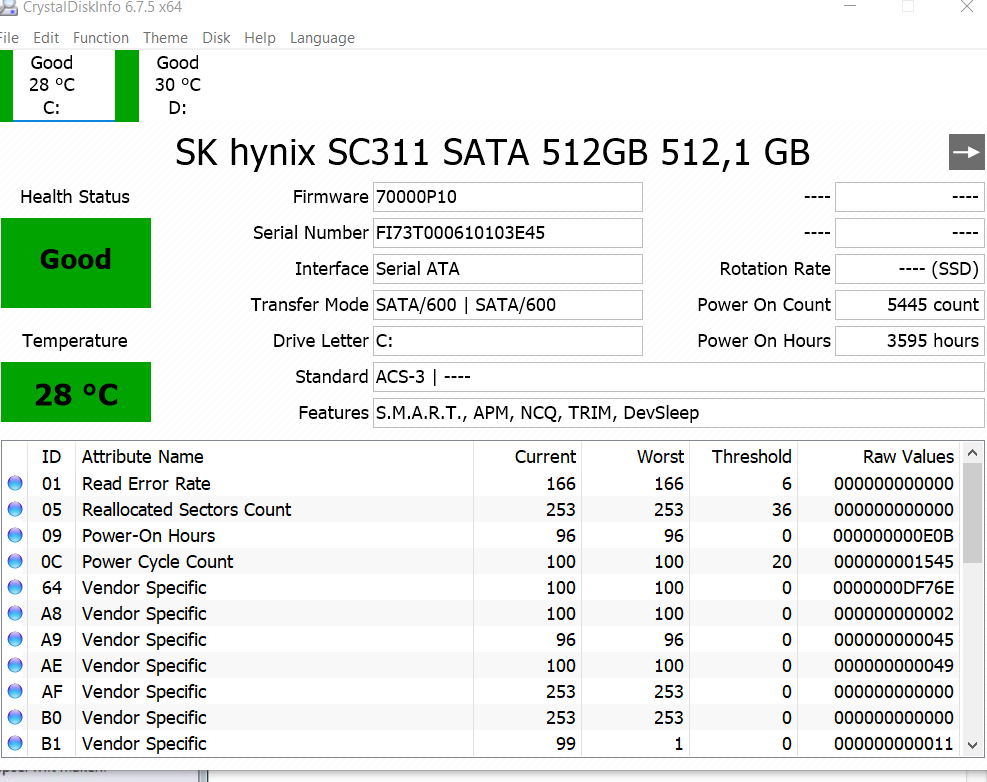
Task: Click scroll down arrow of attribute list
Action: point(972,745)
